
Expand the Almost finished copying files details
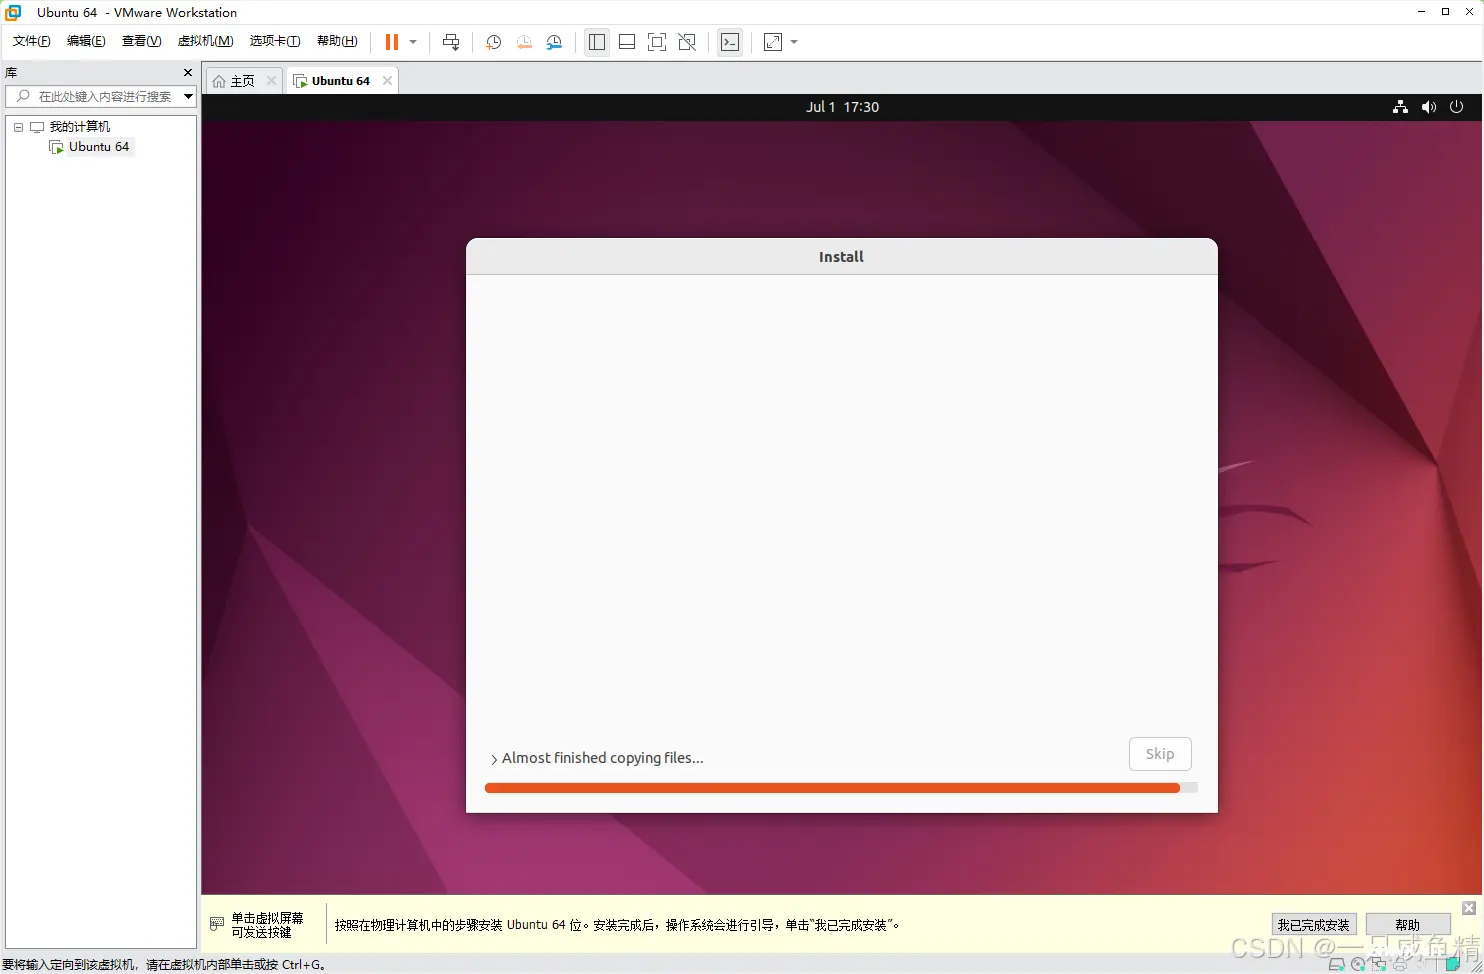click(x=494, y=759)
